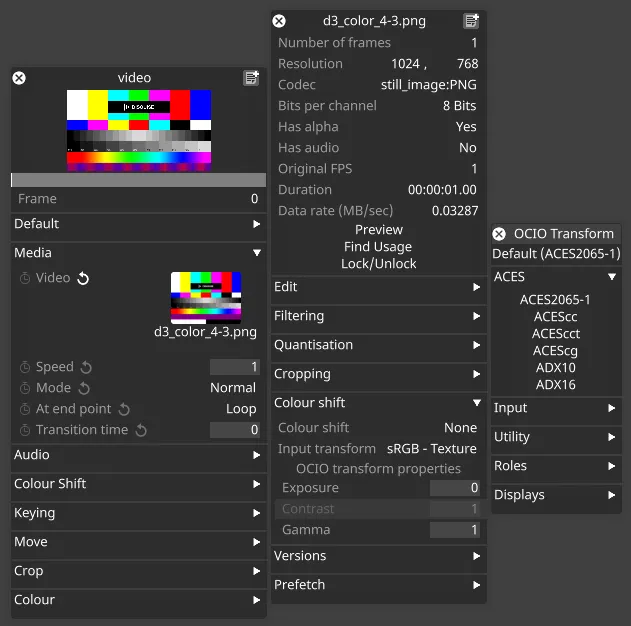Image resolution: width=631 pixels, height=626 pixels.
Task: Expand the Edit section
Action: (379, 287)
